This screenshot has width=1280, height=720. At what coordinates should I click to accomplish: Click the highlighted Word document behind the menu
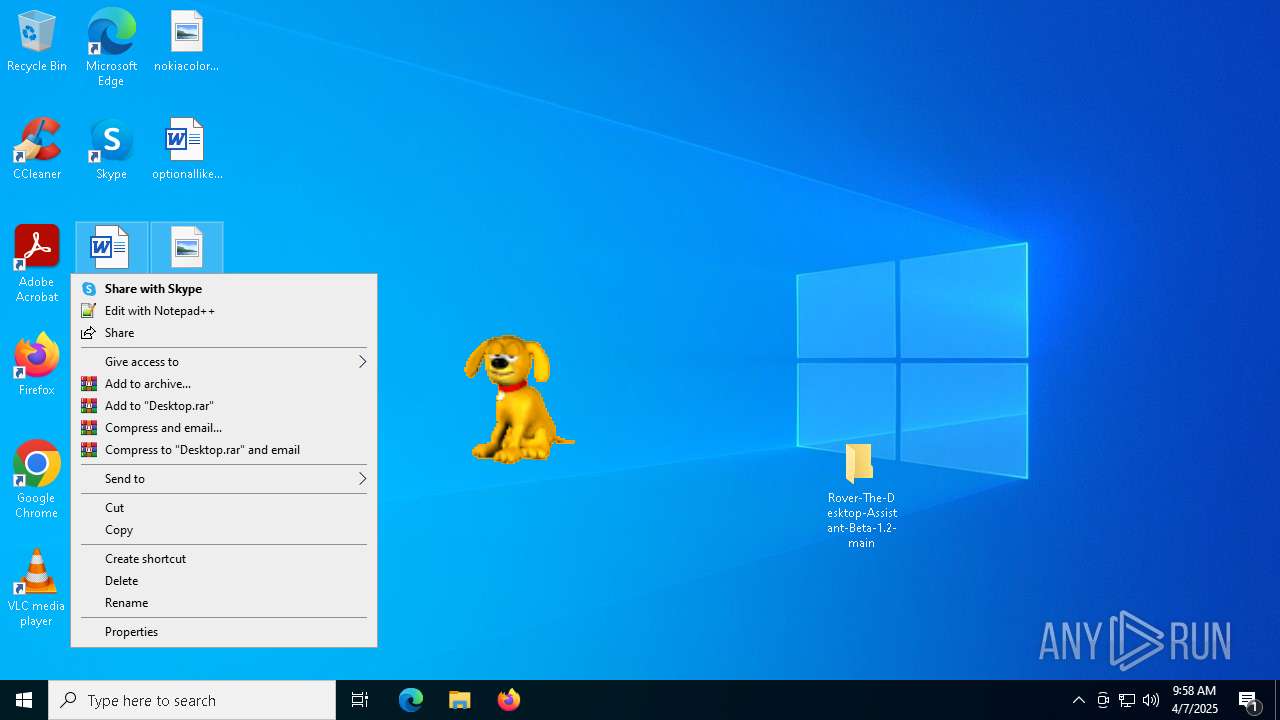point(111,248)
